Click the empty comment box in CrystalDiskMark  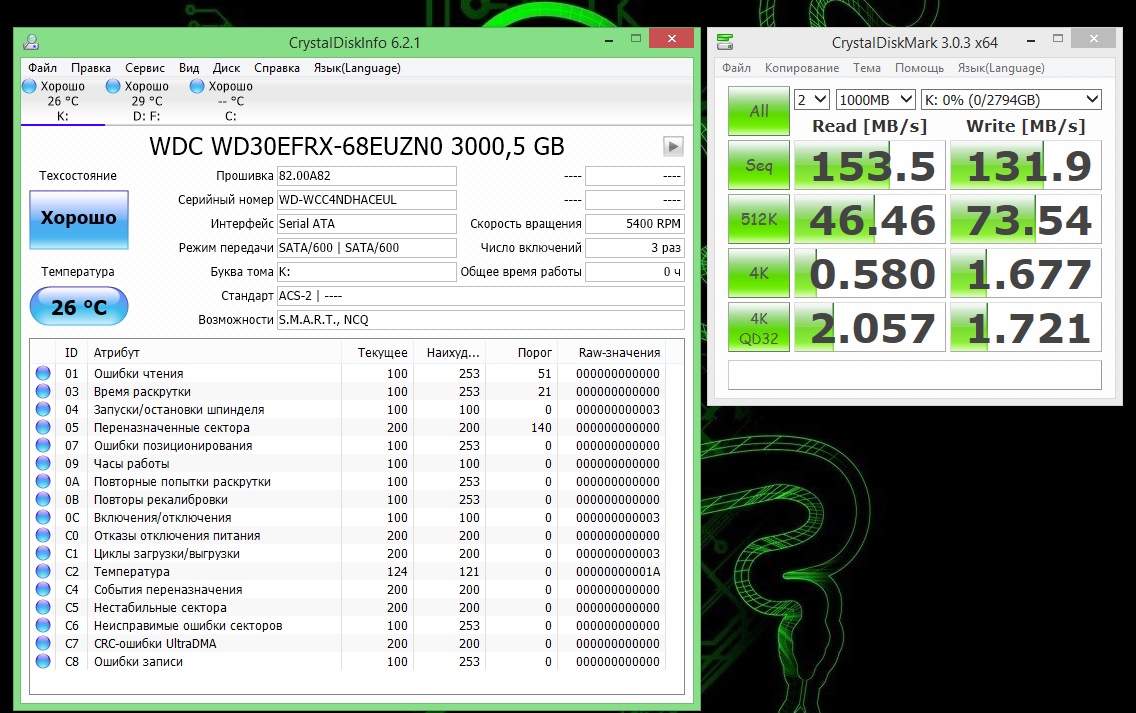tap(914, 375)
